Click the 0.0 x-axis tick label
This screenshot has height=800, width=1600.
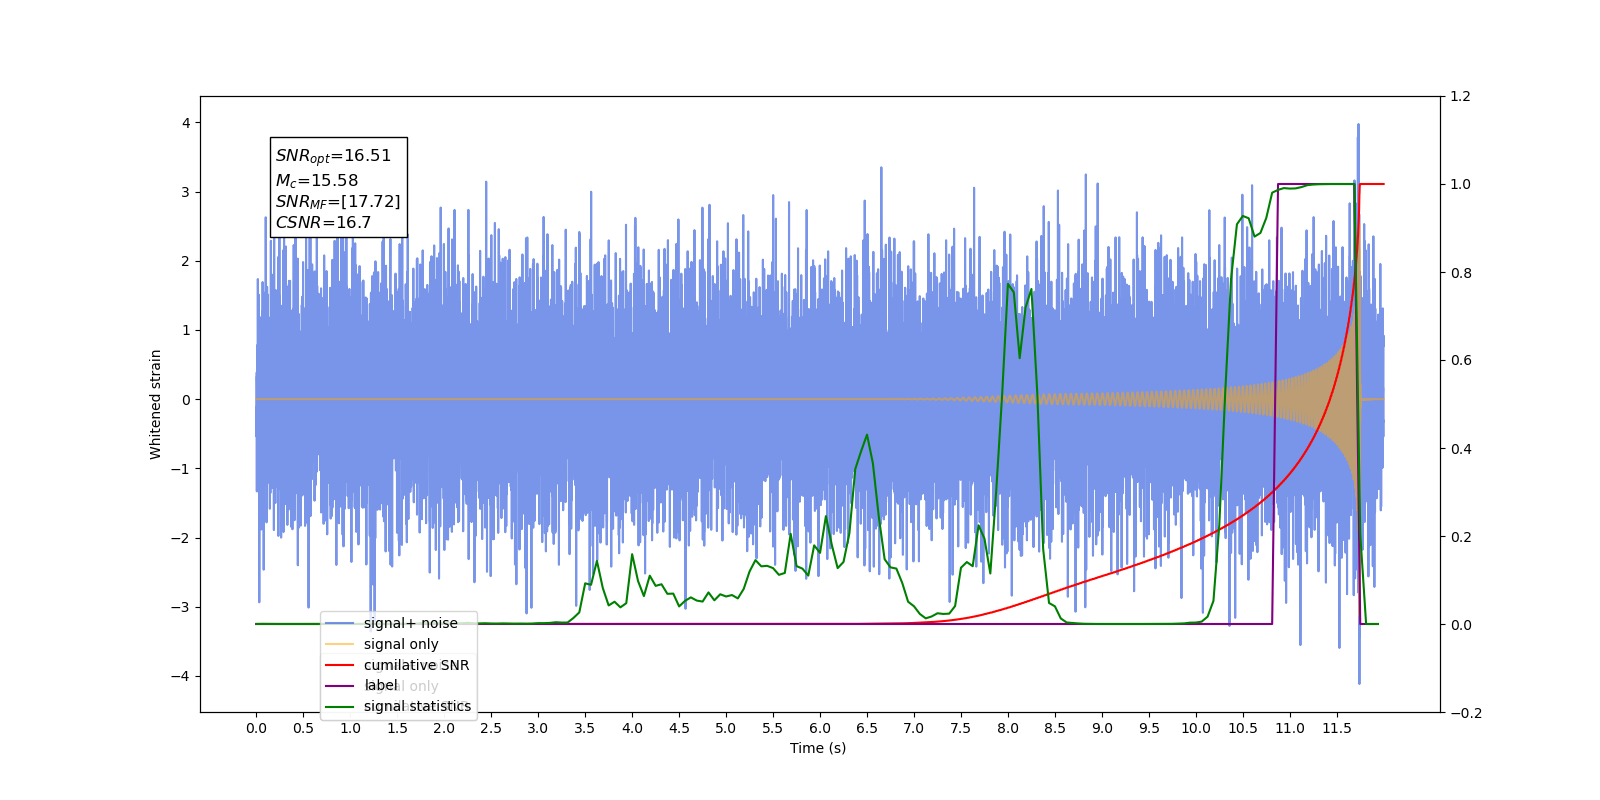click(x=256, y=728)
